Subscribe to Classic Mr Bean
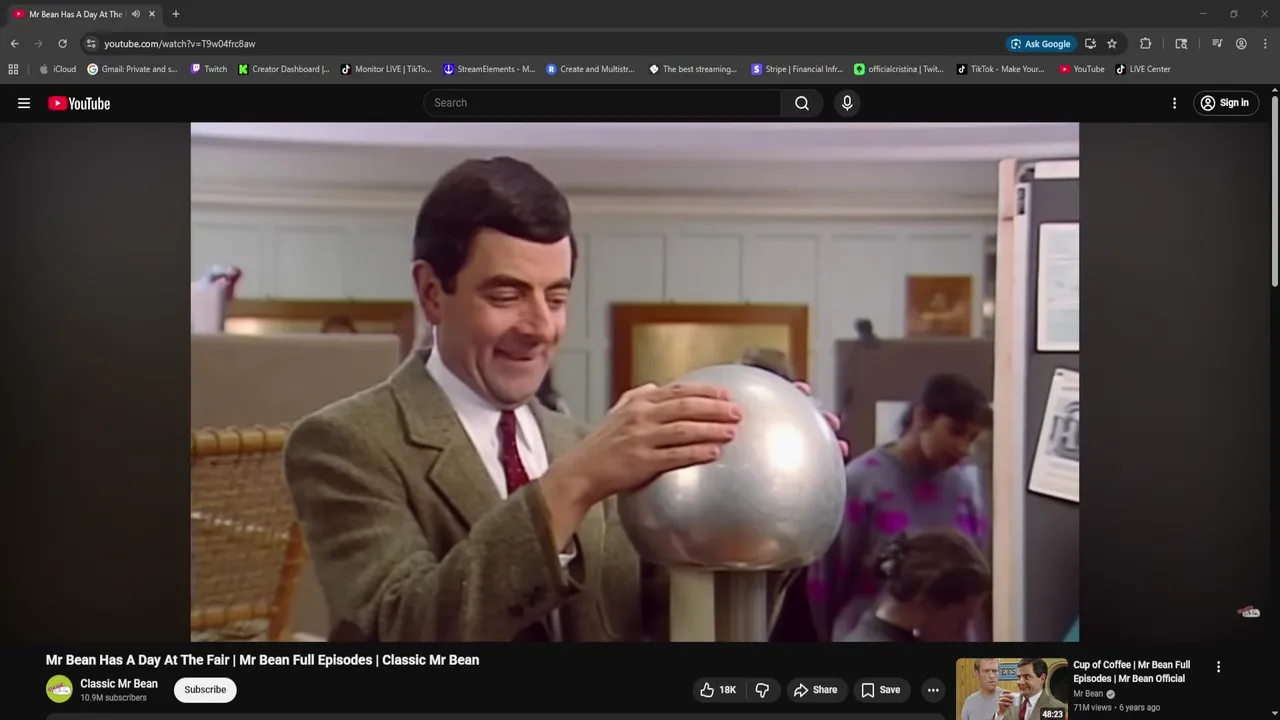The height and width of the screenshot is (720, 1280). pos(205,690)
